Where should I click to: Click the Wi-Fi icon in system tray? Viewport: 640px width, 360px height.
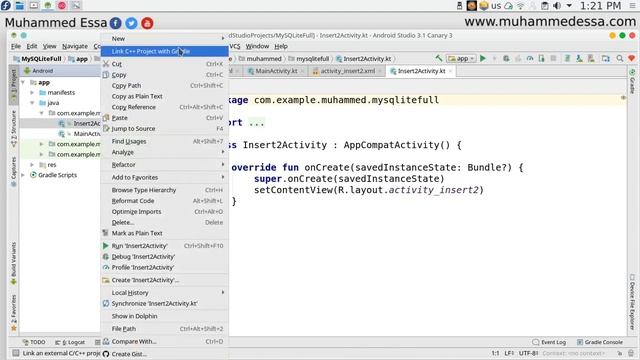coord(521,6)
